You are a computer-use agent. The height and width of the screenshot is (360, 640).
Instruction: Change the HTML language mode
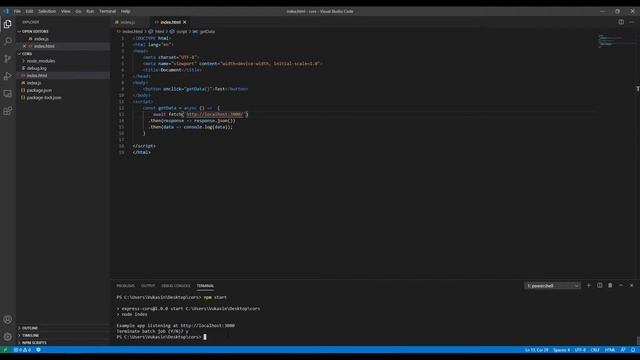610,350
